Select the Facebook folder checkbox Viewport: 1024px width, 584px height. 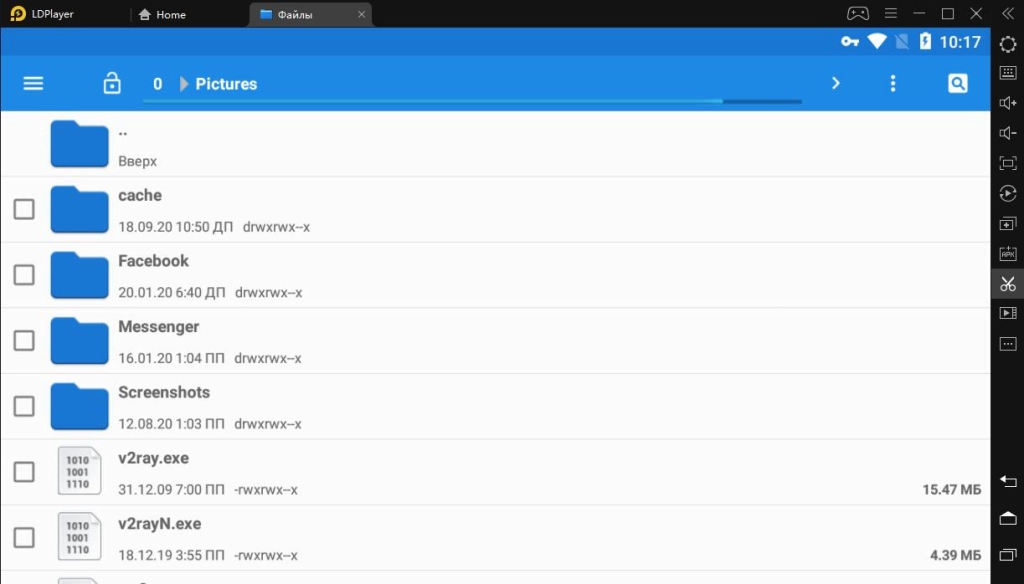[x=24, y=275]
